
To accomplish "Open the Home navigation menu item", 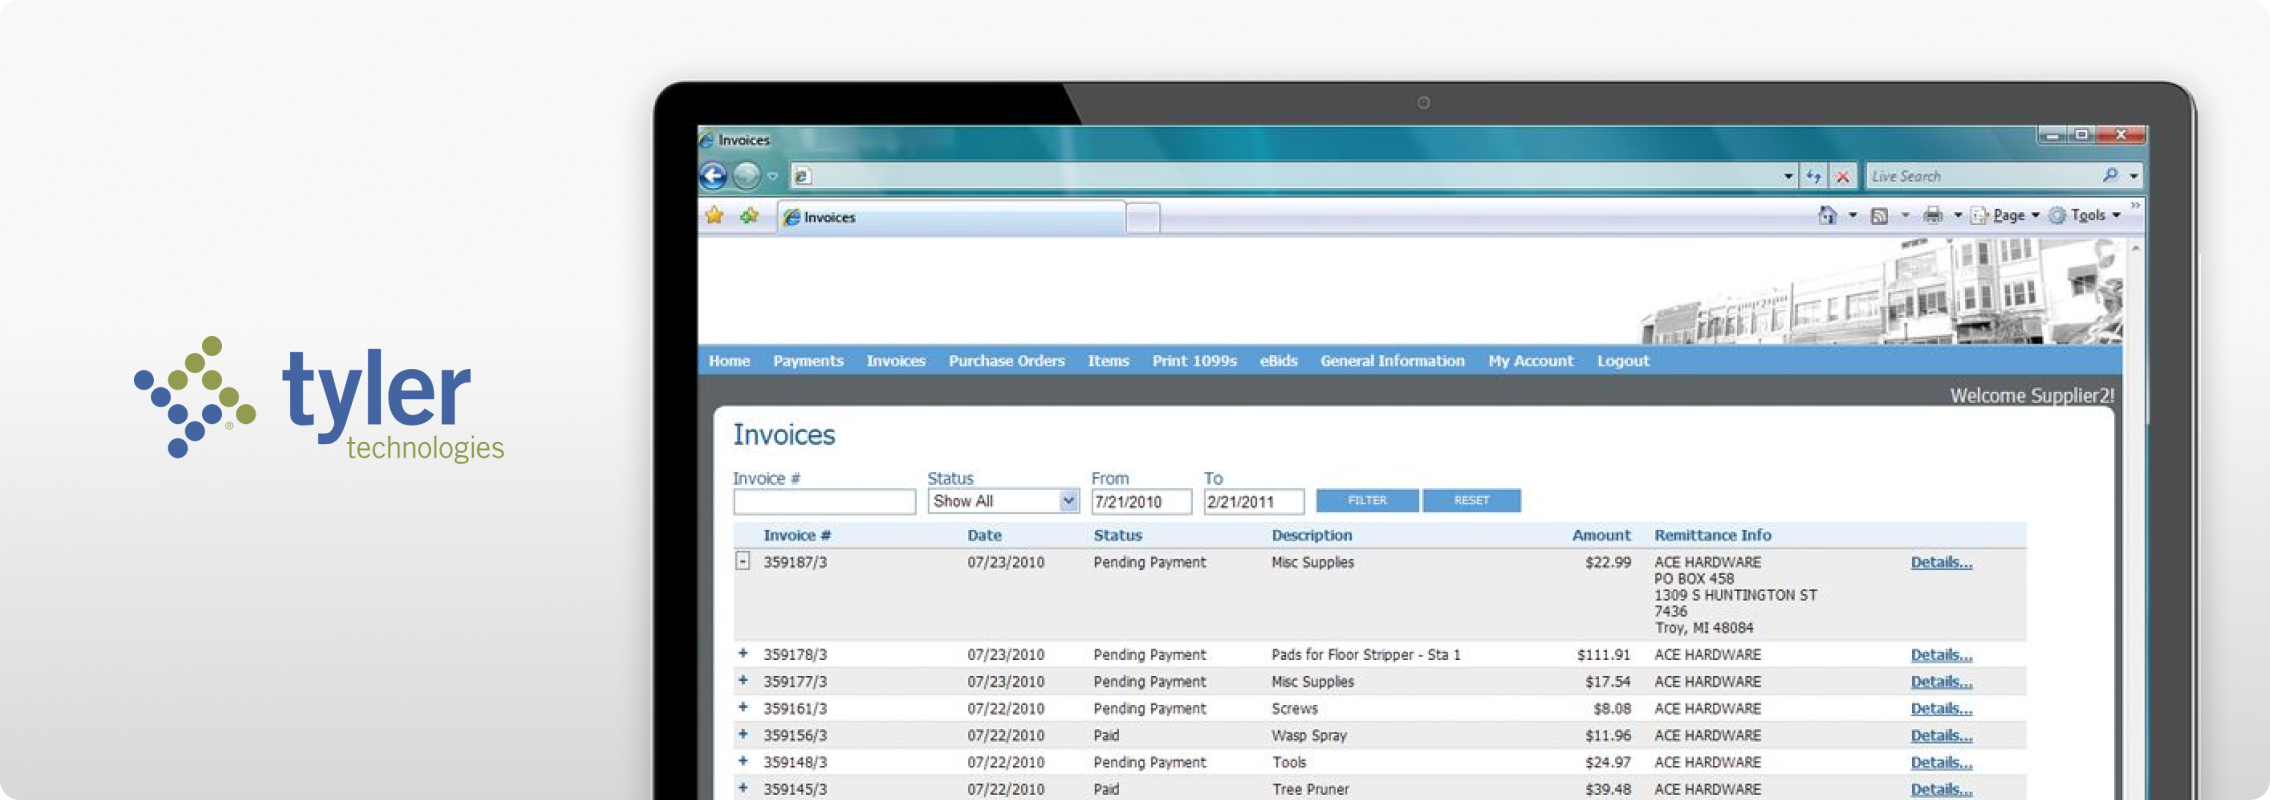I will click(729, 361).
